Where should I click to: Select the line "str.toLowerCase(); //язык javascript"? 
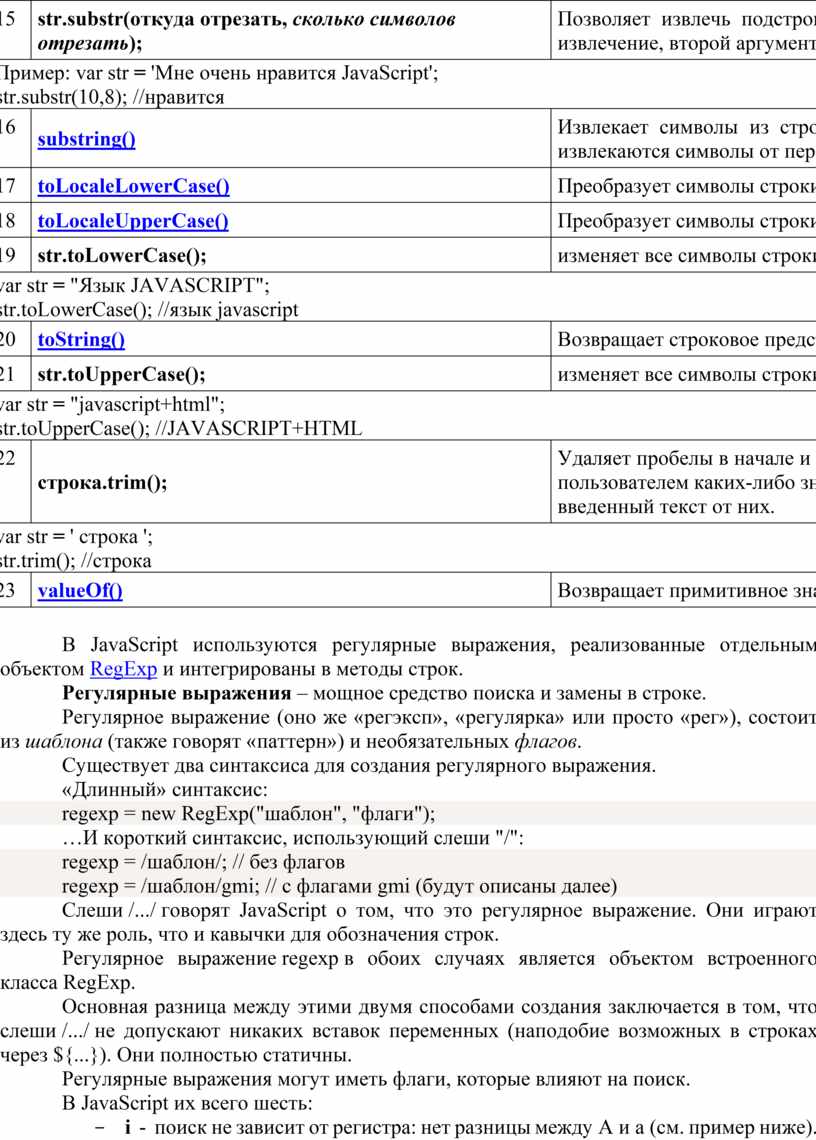point(149,310)
